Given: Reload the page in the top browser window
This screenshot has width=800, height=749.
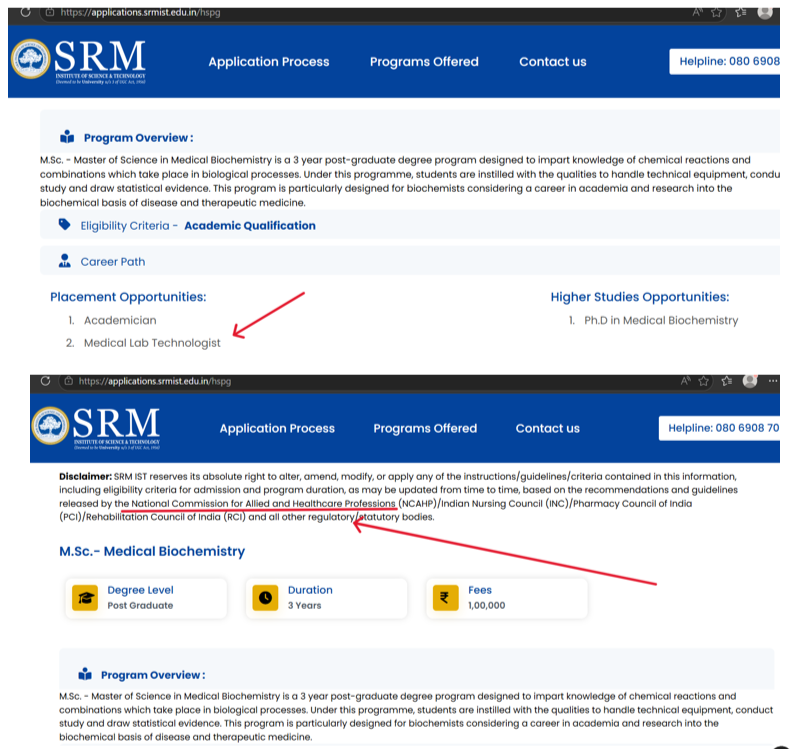Looking at the screenshot, I should (26, 12).
